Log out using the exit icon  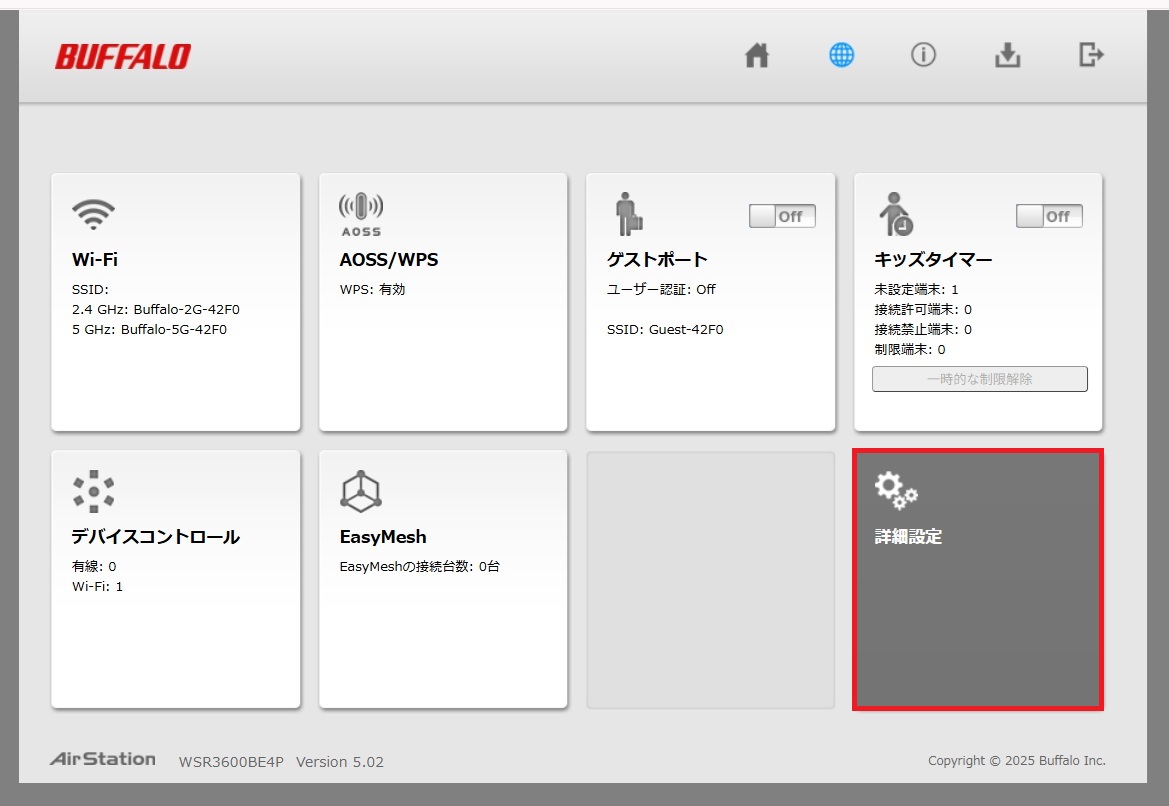[1091, 54]
